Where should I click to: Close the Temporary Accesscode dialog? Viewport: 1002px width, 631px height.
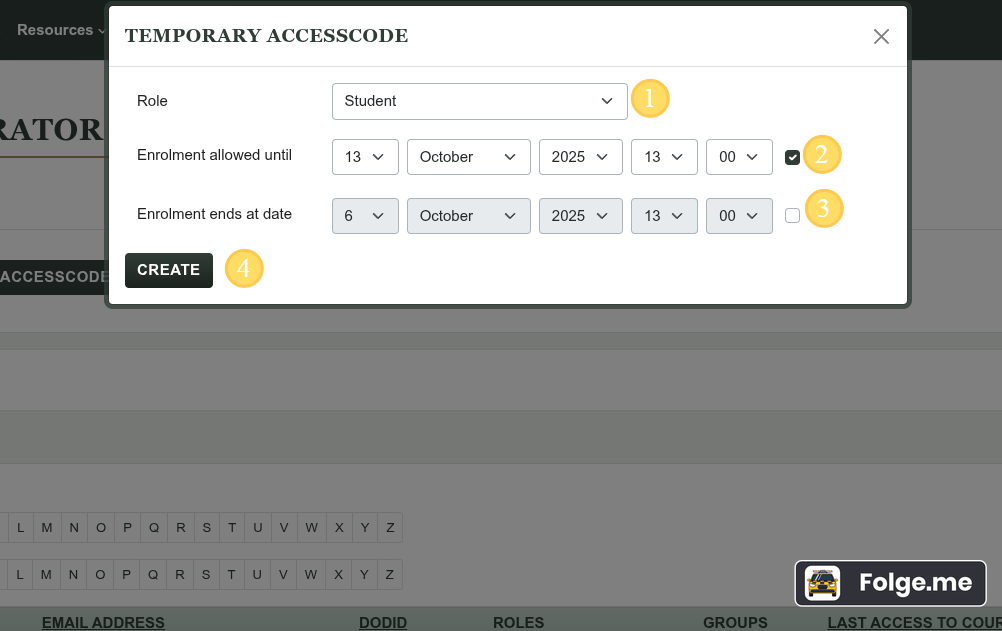[881, 37]
